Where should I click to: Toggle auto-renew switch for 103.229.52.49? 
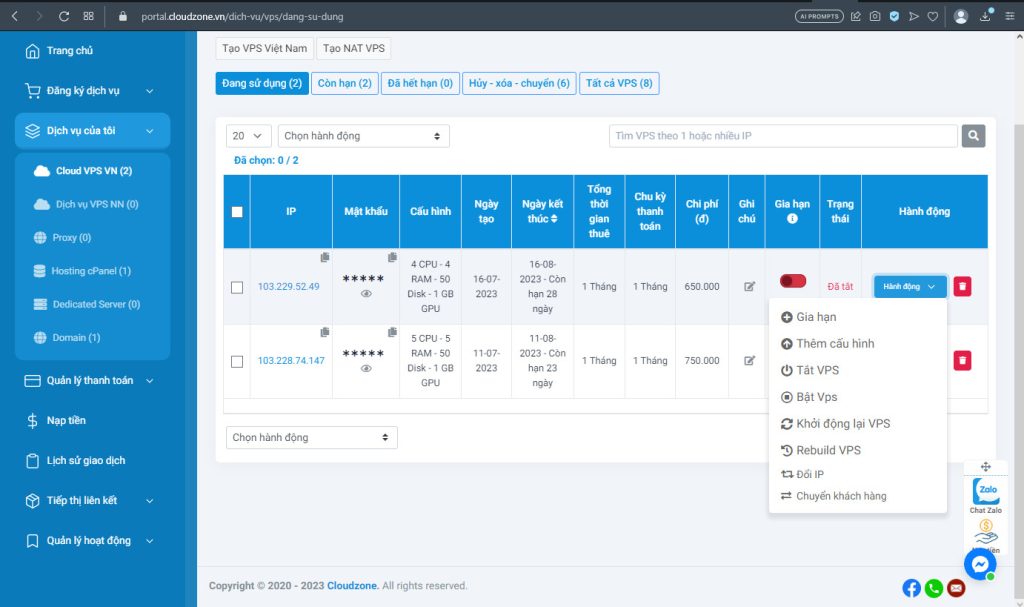coord(793,282)
